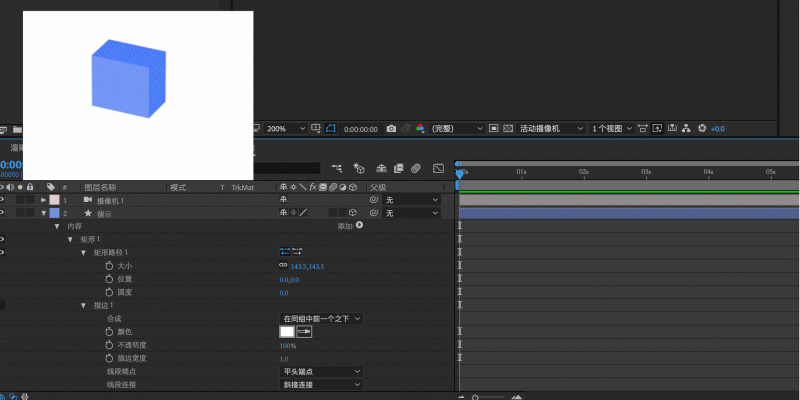The width and height of the screenshot is (800, 400).
Task: Enable frame blending icon in timeline
Action: click(398, 168)
